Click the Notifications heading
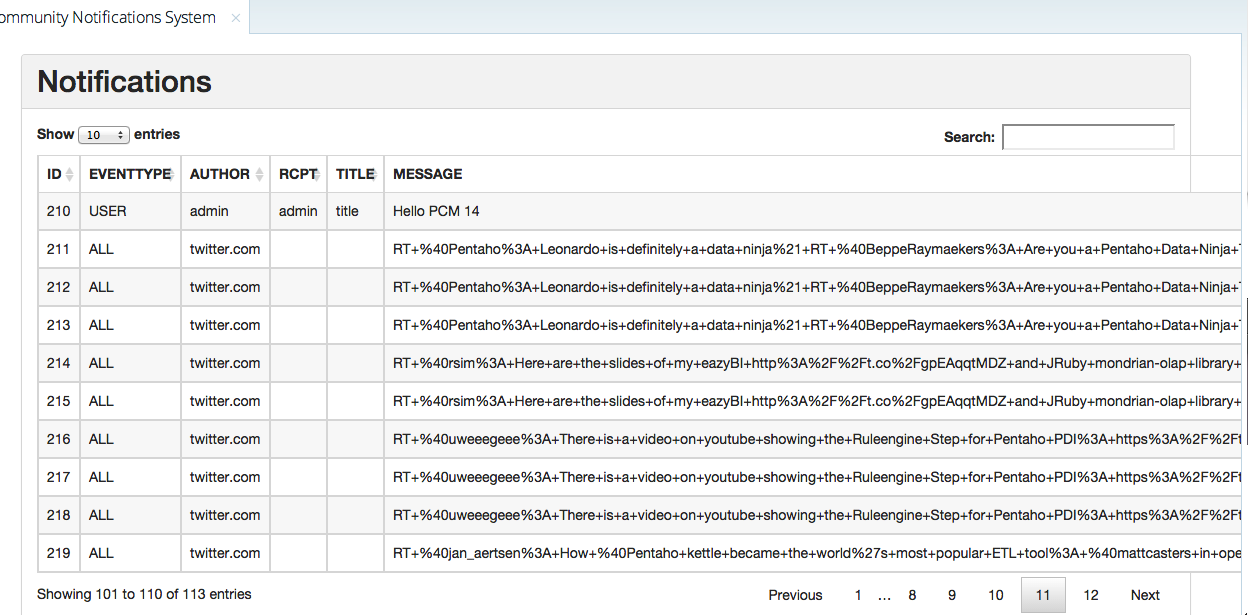The width and height of the screenshot is (1248, 615). (x=125, y=82)
